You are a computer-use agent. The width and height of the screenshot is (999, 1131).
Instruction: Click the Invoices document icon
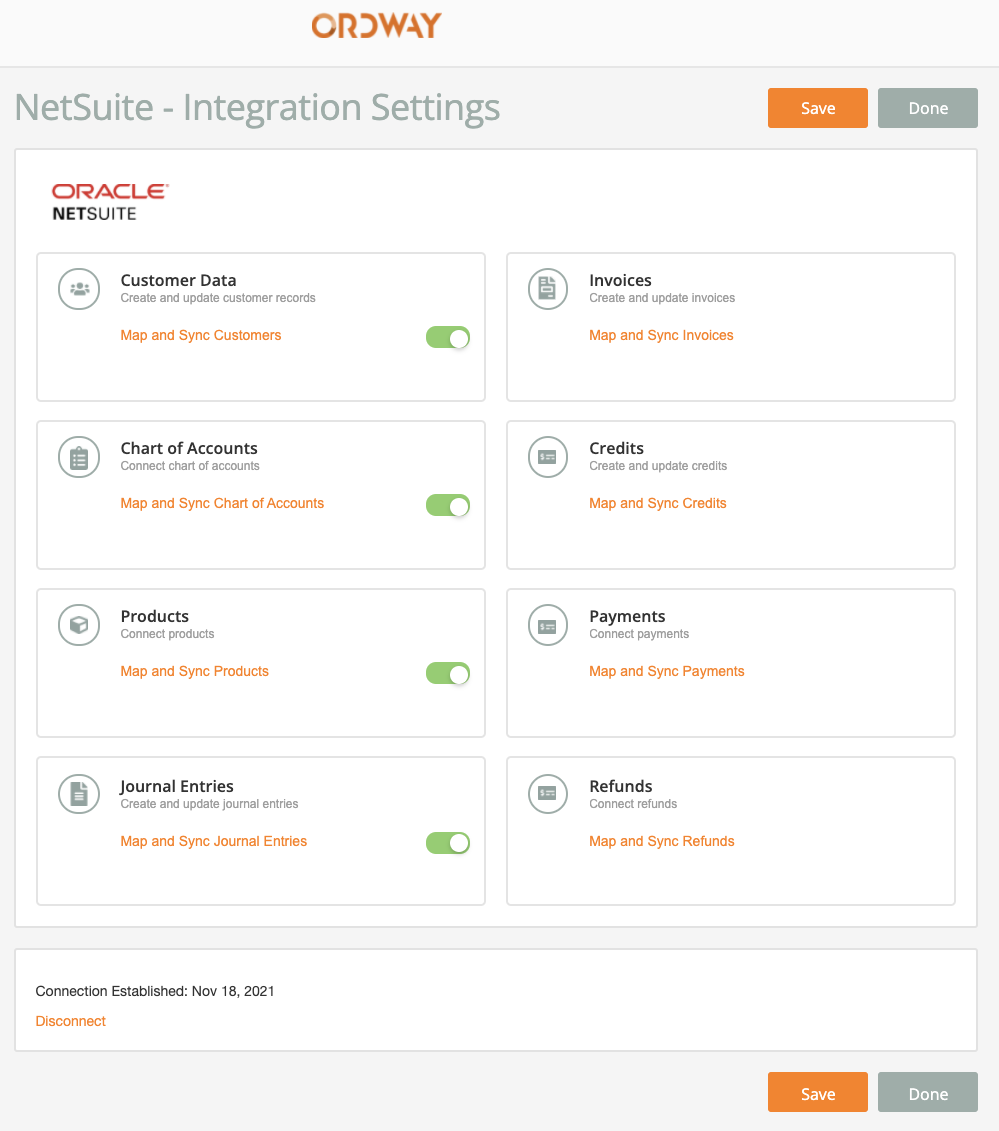coord(547,289)
